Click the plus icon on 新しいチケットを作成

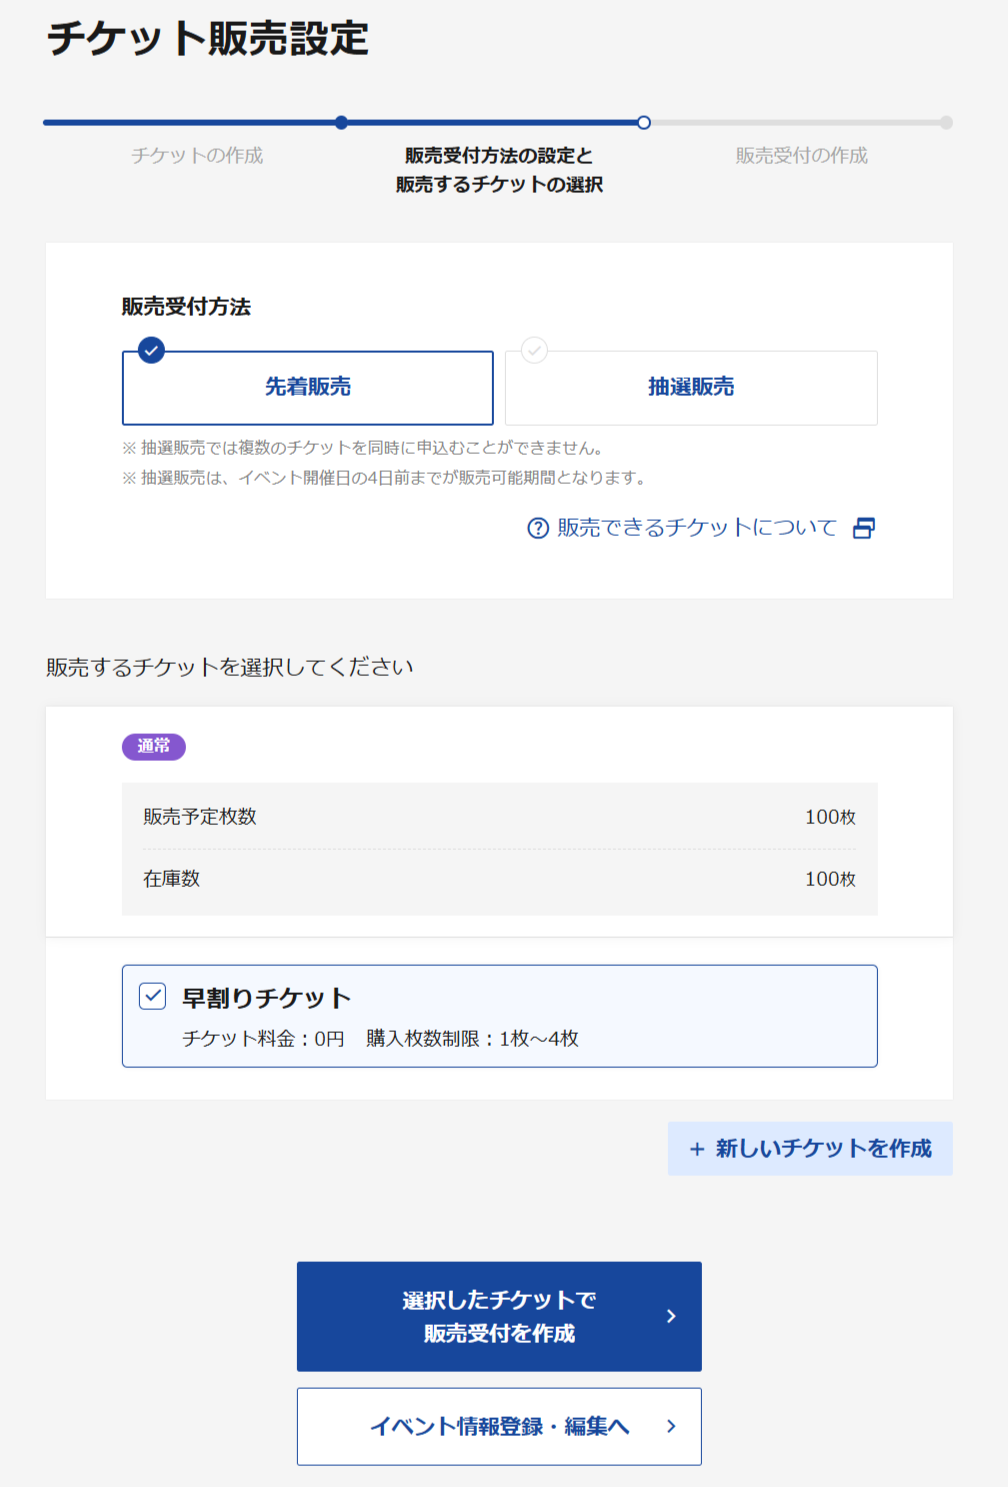coord(697,1149)
